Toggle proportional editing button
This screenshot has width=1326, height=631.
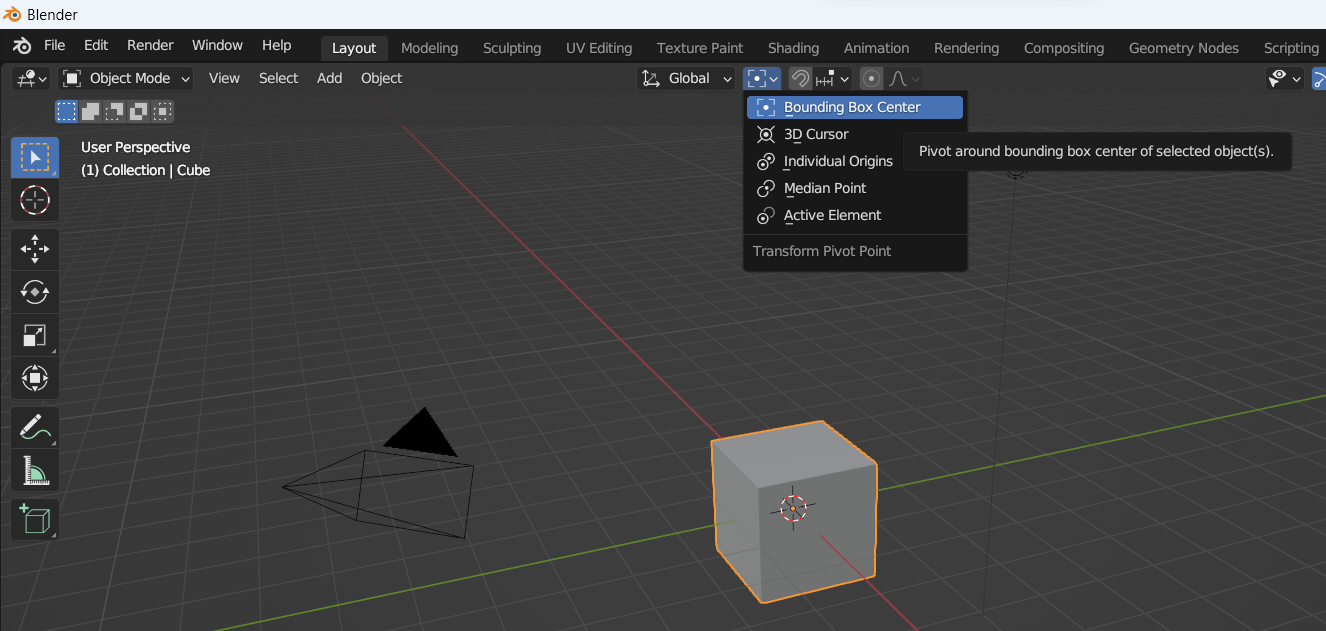[872, 78]
